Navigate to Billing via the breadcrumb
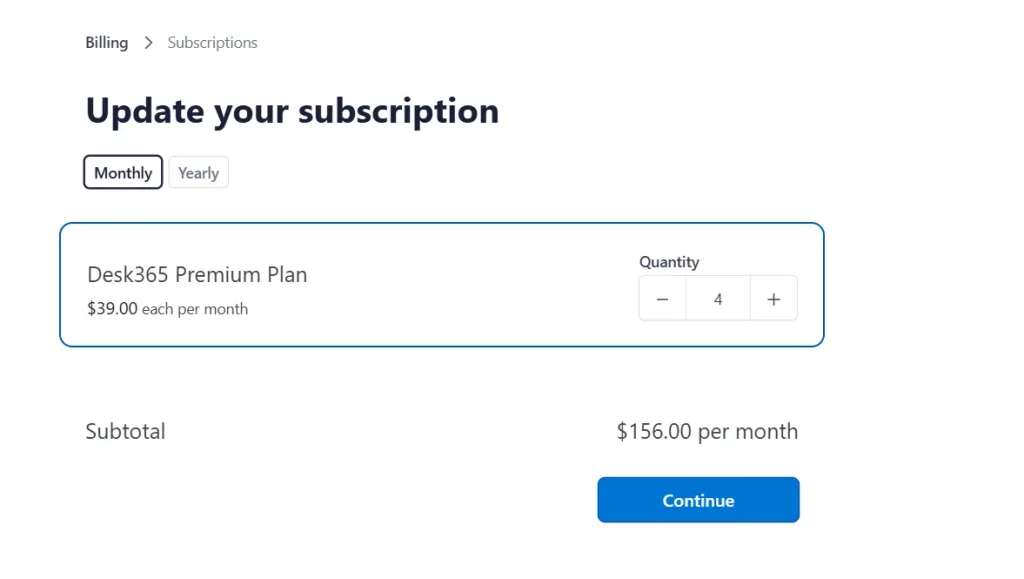1024x579 pixels. pyautogui.click(x=106, y=43)
